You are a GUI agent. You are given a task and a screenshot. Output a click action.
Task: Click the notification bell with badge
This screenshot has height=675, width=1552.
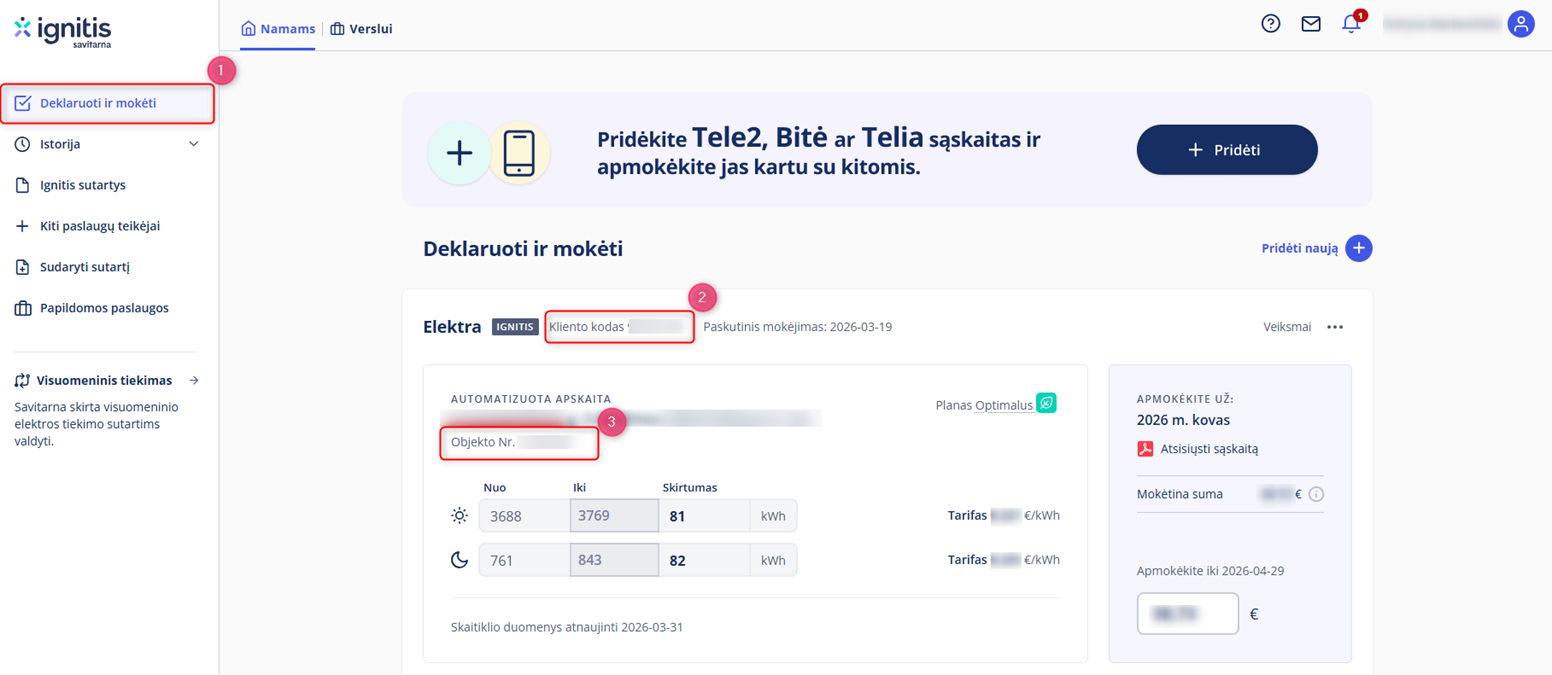pyautogui.click(x=1351, y=23)
